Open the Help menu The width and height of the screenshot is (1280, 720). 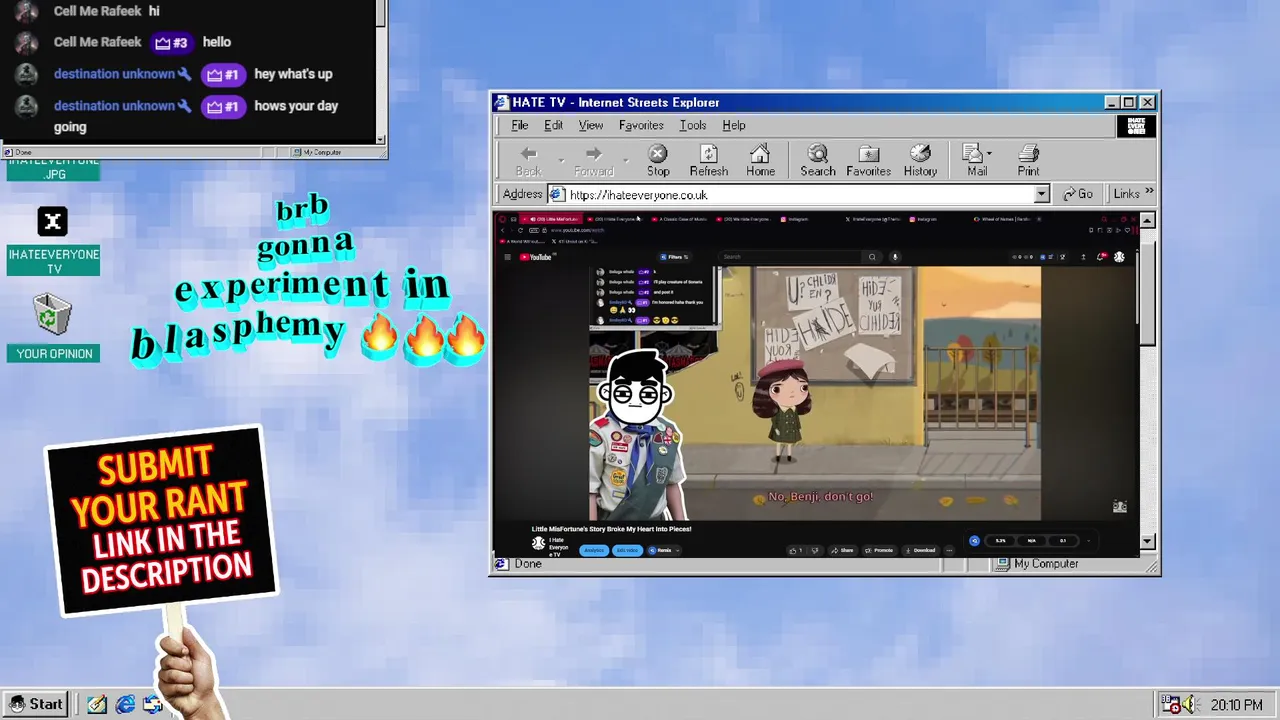coord(734,125)
